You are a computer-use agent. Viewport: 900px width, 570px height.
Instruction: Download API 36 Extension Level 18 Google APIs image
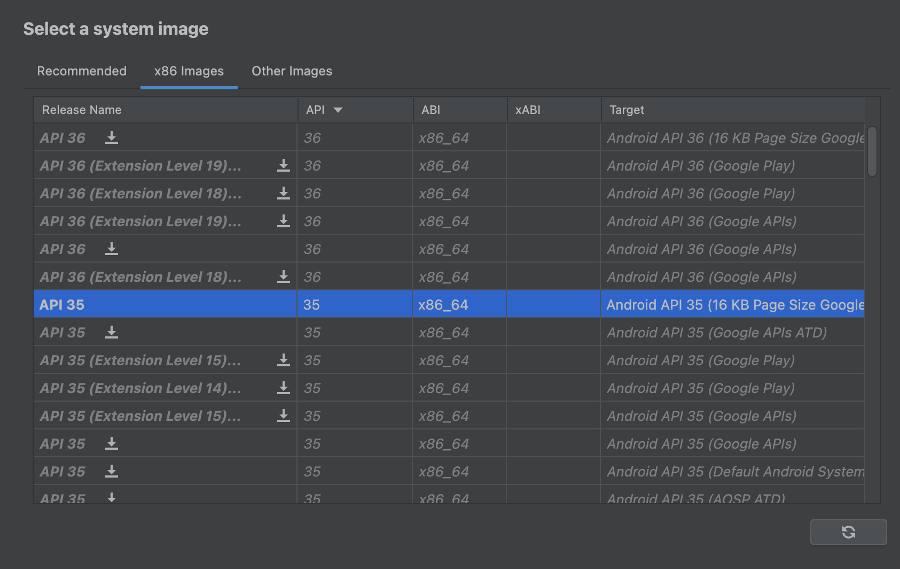coord(284,277)
